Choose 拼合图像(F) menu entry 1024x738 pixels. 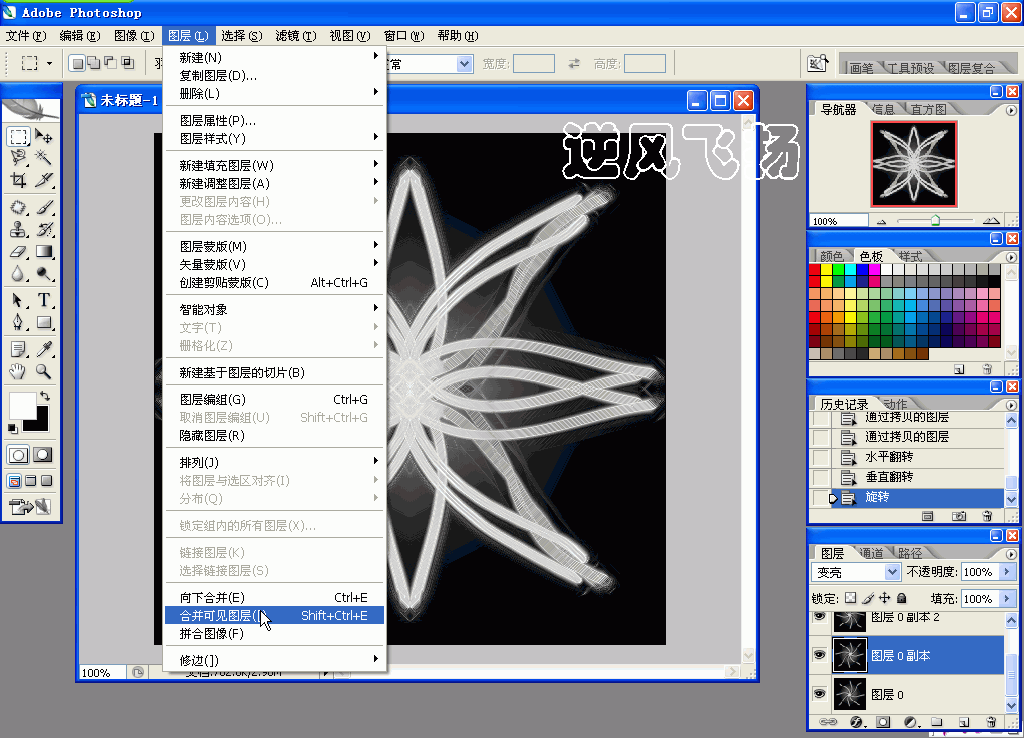(274, 634)
